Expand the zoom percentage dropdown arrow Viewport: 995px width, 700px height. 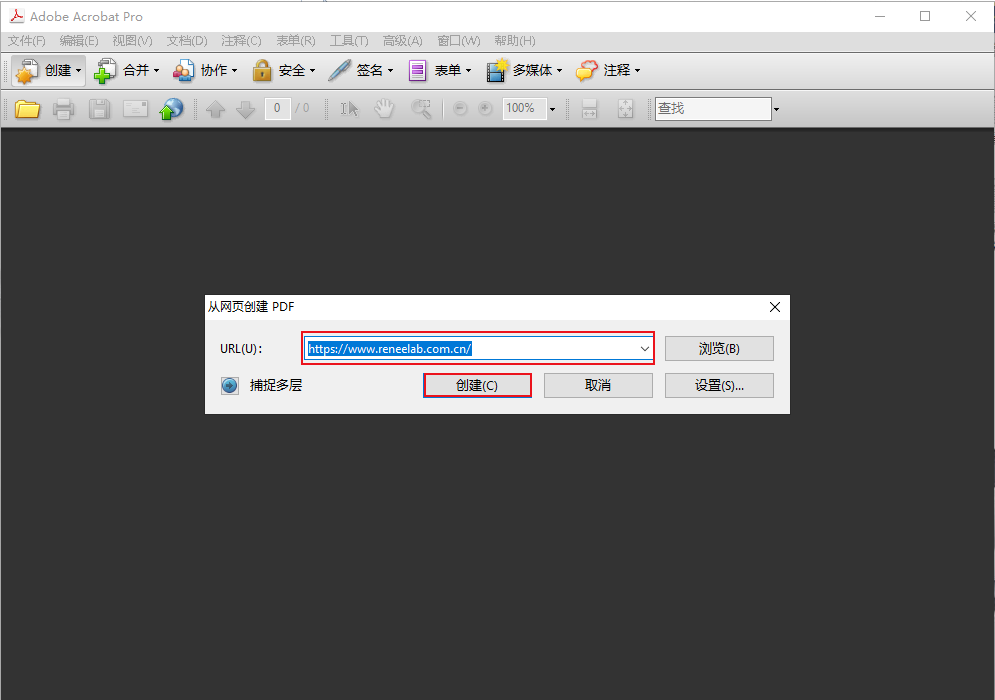(x=552, y=109)
